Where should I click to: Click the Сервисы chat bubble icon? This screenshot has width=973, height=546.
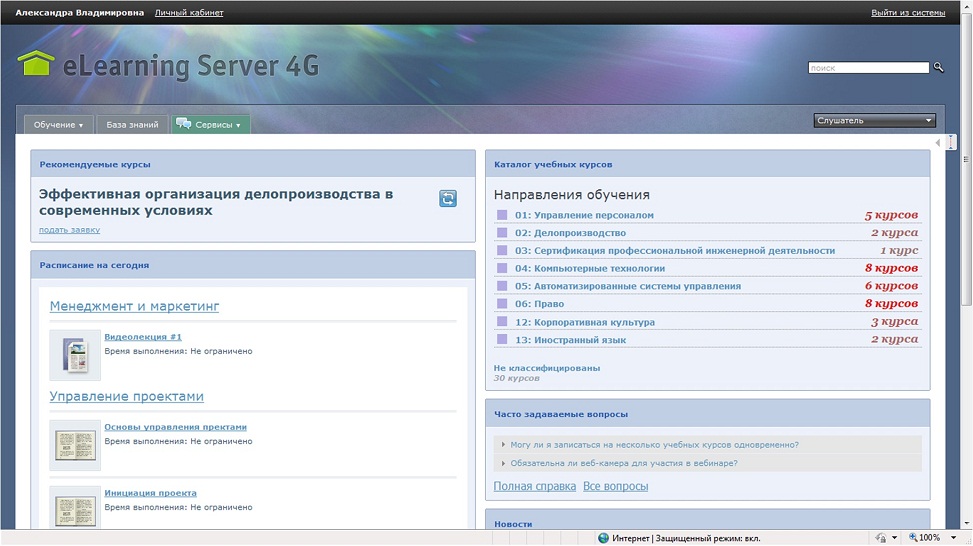coord(183,124)
